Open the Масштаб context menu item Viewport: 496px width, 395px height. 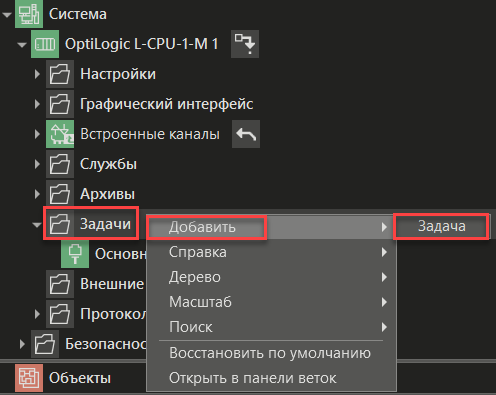271,302
